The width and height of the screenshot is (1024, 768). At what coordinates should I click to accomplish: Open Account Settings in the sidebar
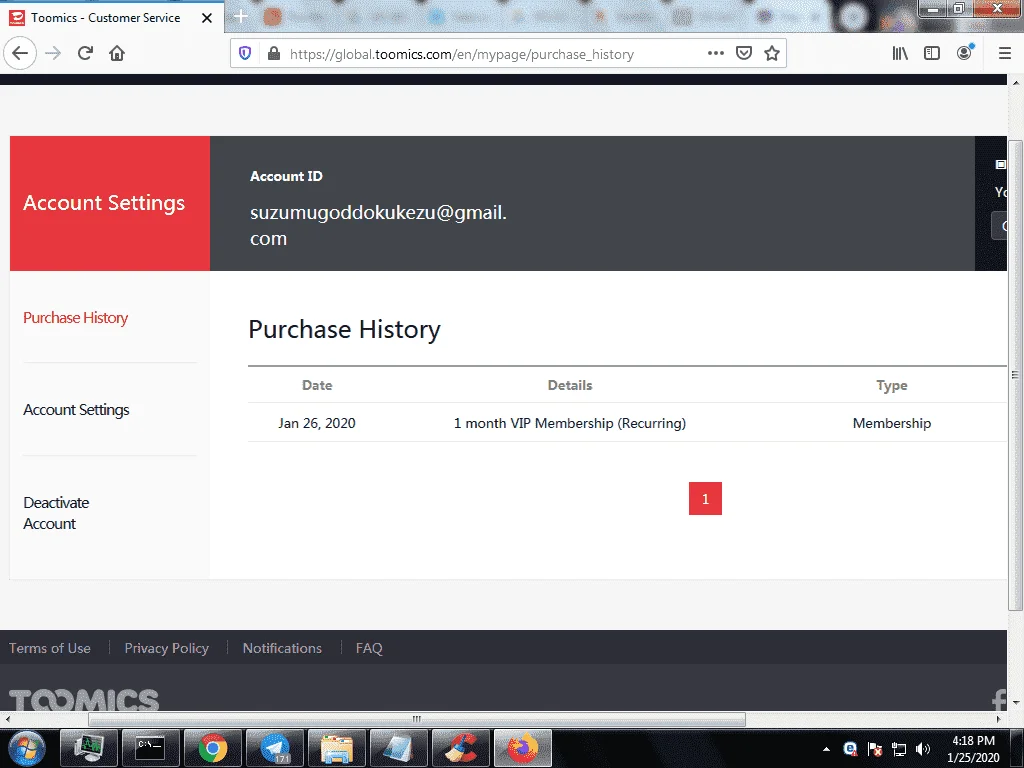click(76, 410)
